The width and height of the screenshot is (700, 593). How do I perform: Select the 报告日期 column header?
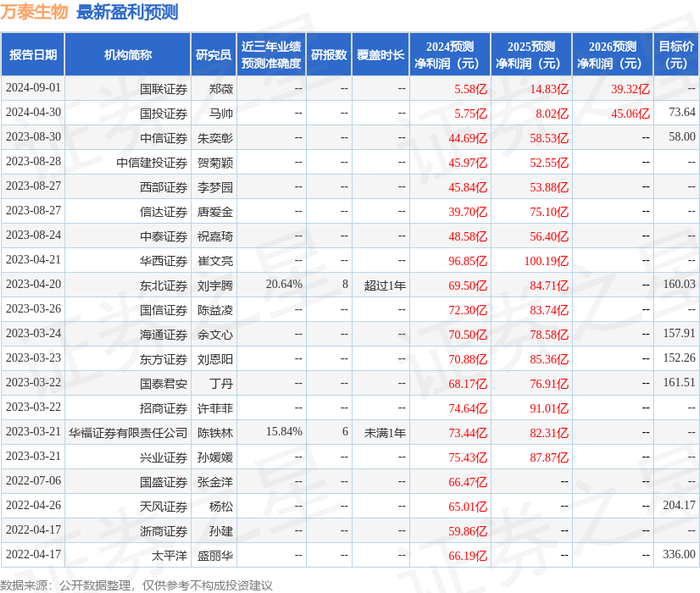[x=33, y=54]
